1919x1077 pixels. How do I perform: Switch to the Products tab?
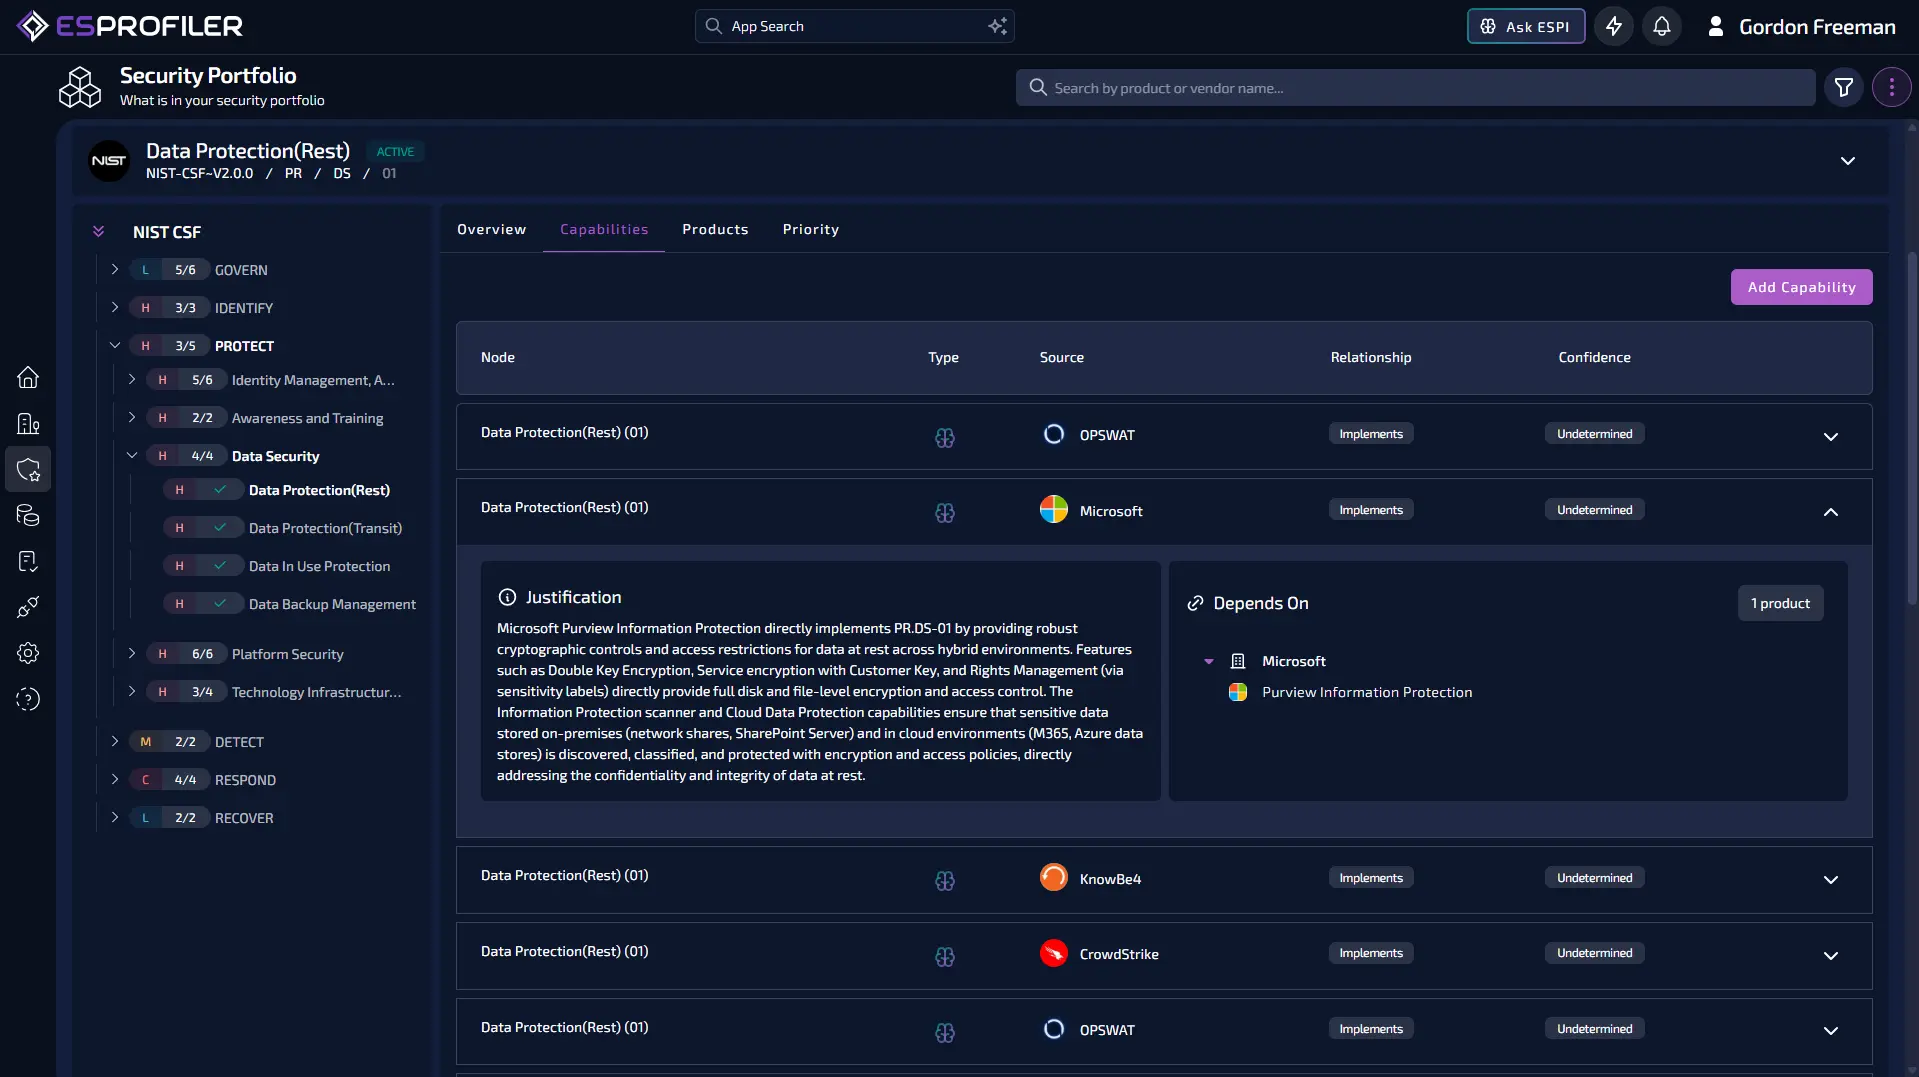[x=715, y=229]
